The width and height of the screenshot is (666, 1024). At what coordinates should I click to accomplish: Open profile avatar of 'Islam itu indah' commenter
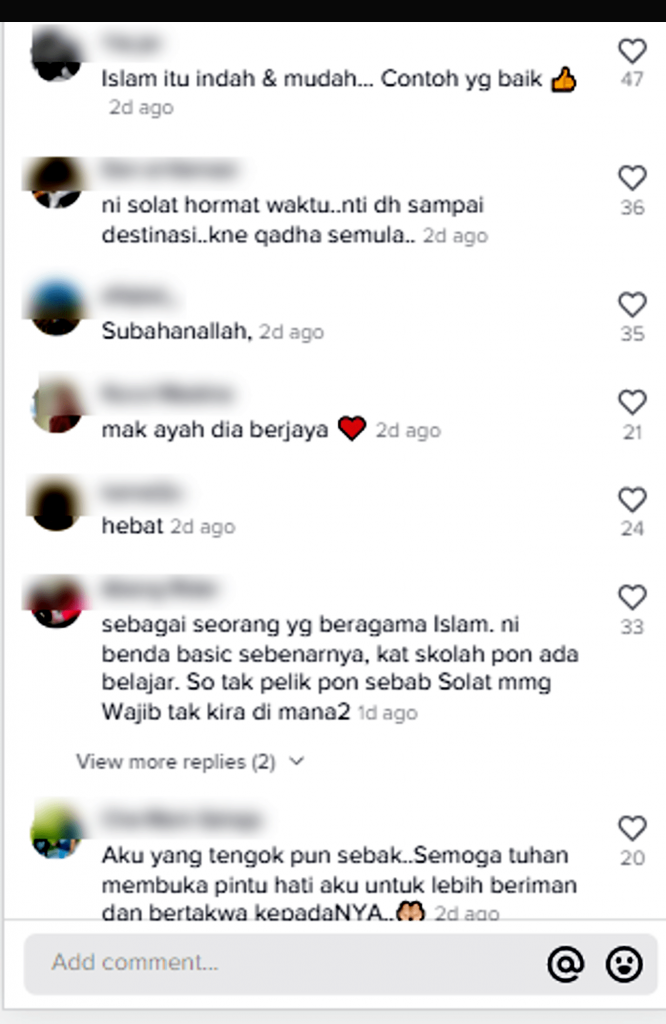(x=56, y=55)
